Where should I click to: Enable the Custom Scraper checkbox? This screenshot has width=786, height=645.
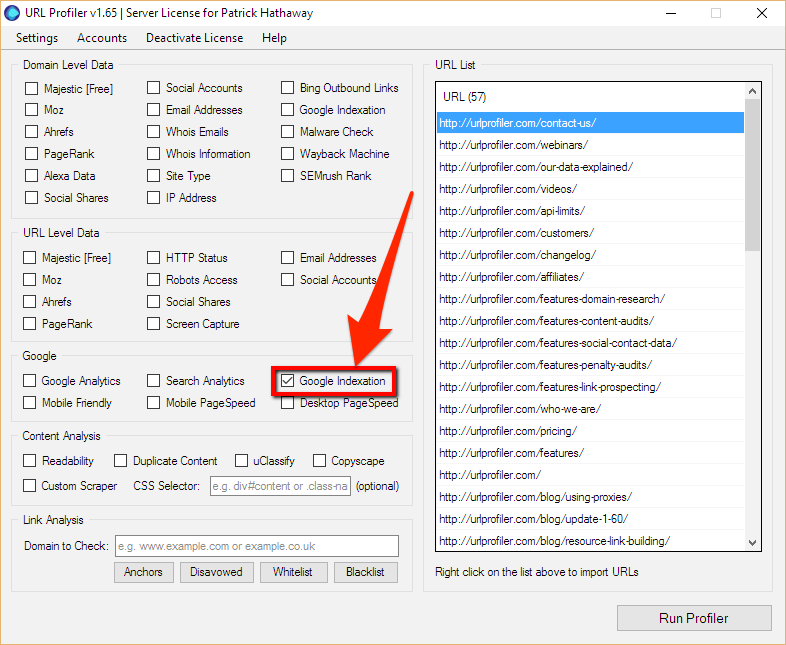32,486
